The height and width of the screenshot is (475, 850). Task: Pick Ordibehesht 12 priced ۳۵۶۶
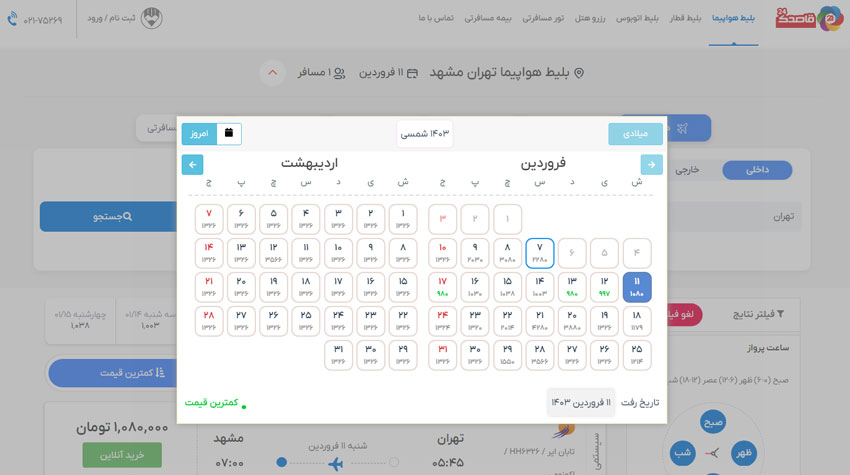[273, 253]
